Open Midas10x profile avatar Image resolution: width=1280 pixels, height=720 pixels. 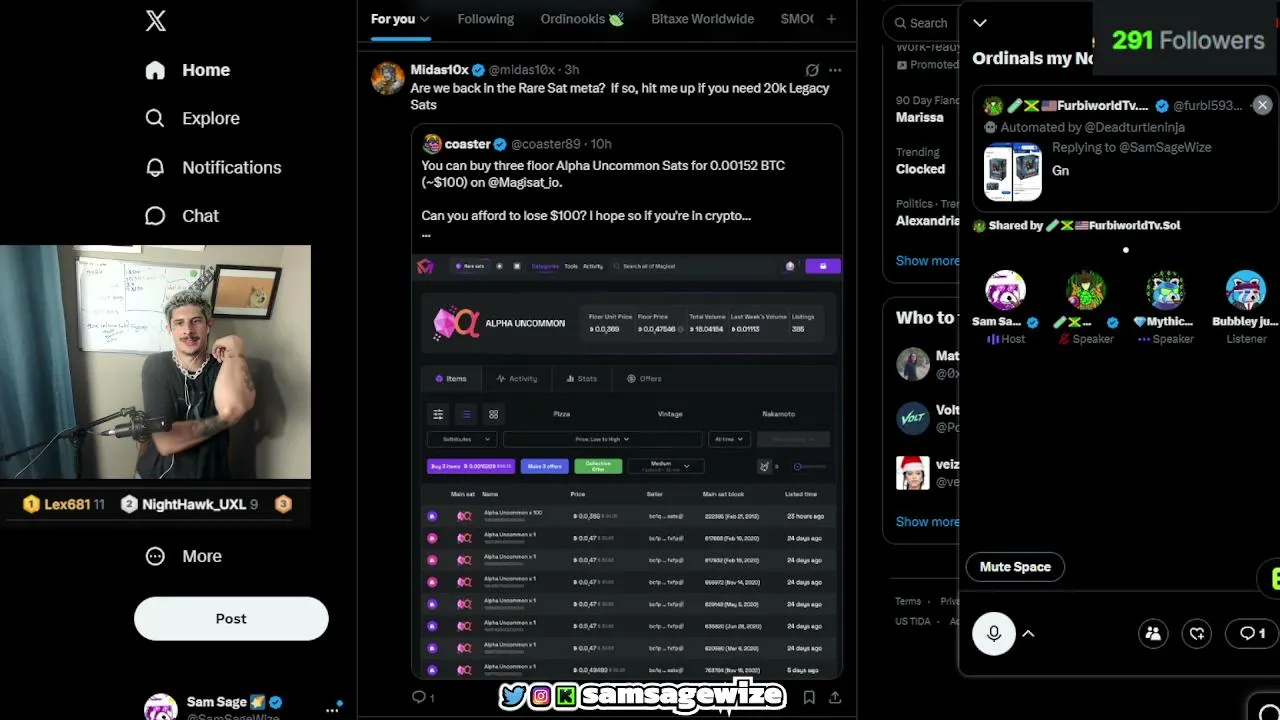point(388,78)
